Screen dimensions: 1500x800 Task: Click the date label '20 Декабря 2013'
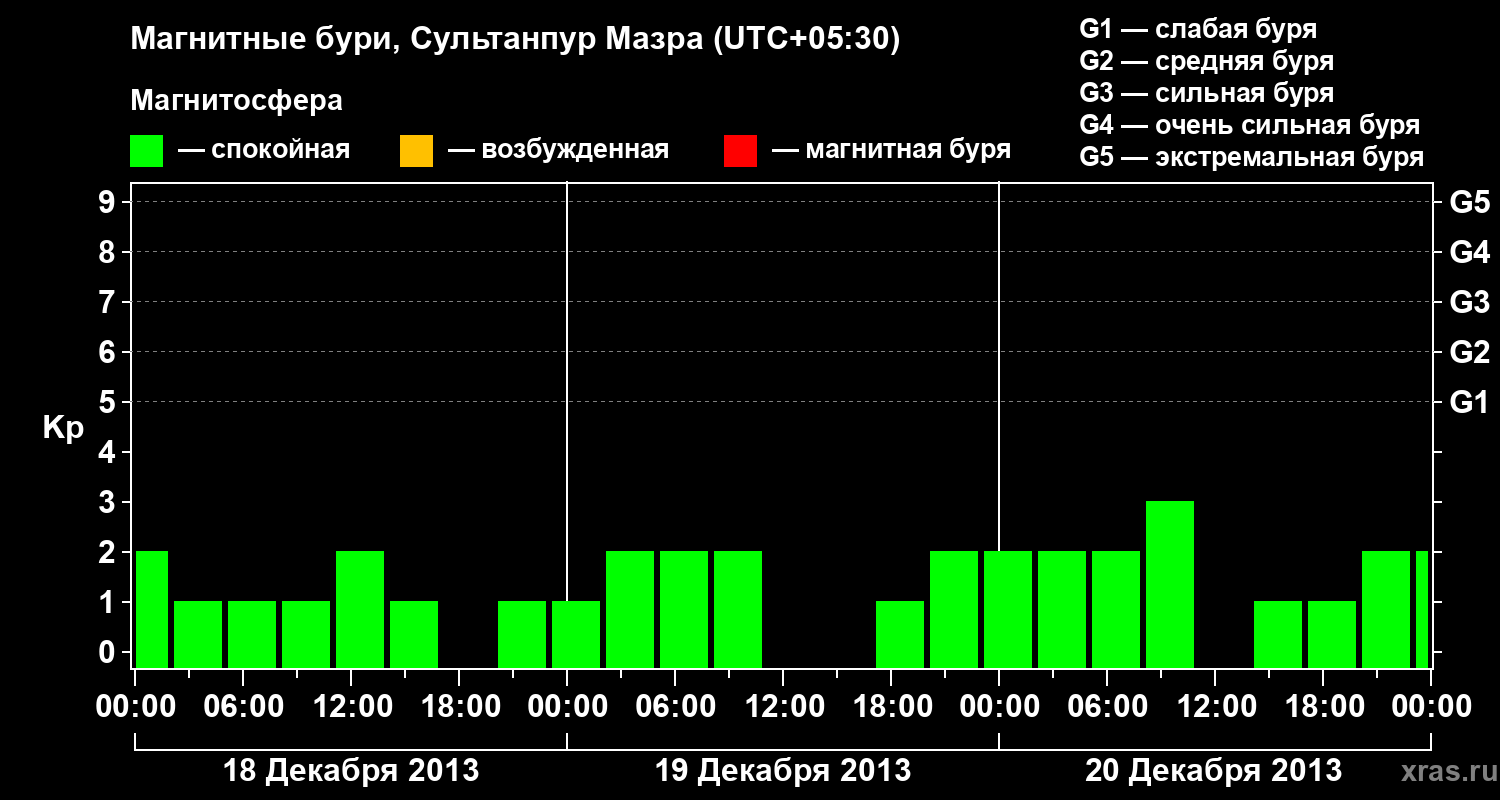(1214, 771)
